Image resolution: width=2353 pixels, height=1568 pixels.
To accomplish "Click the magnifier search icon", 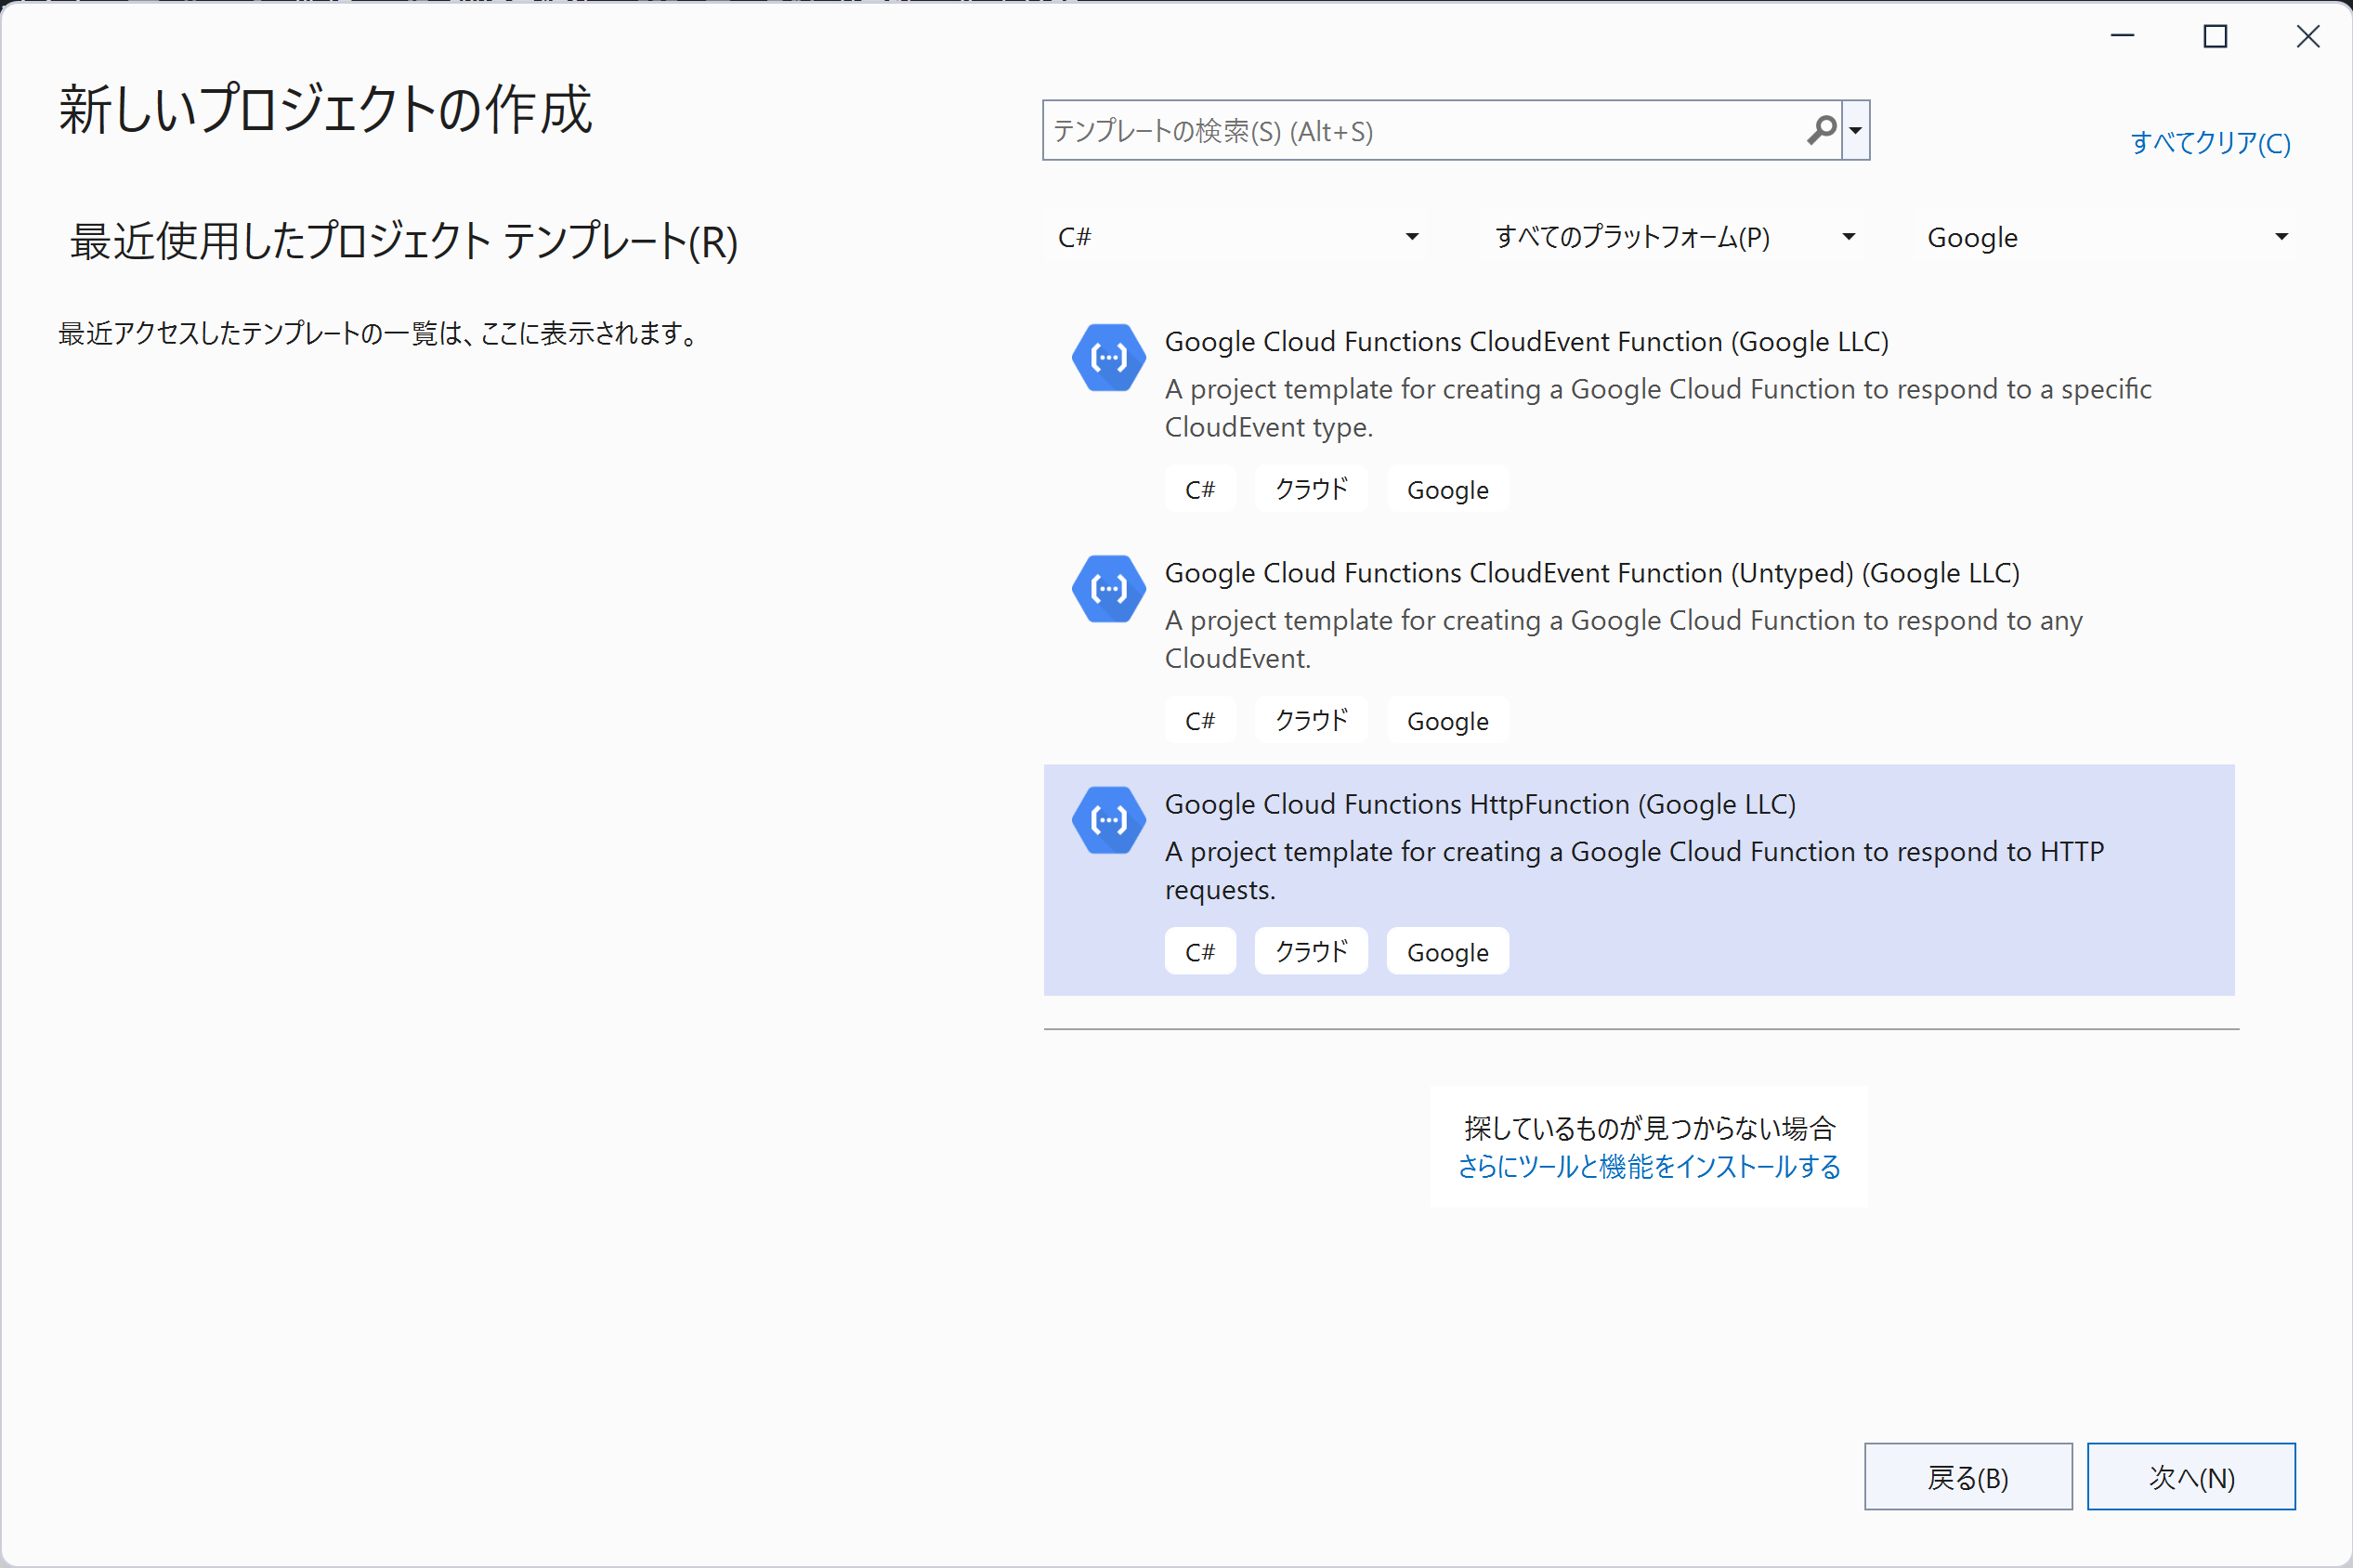I will [1821, 130].
